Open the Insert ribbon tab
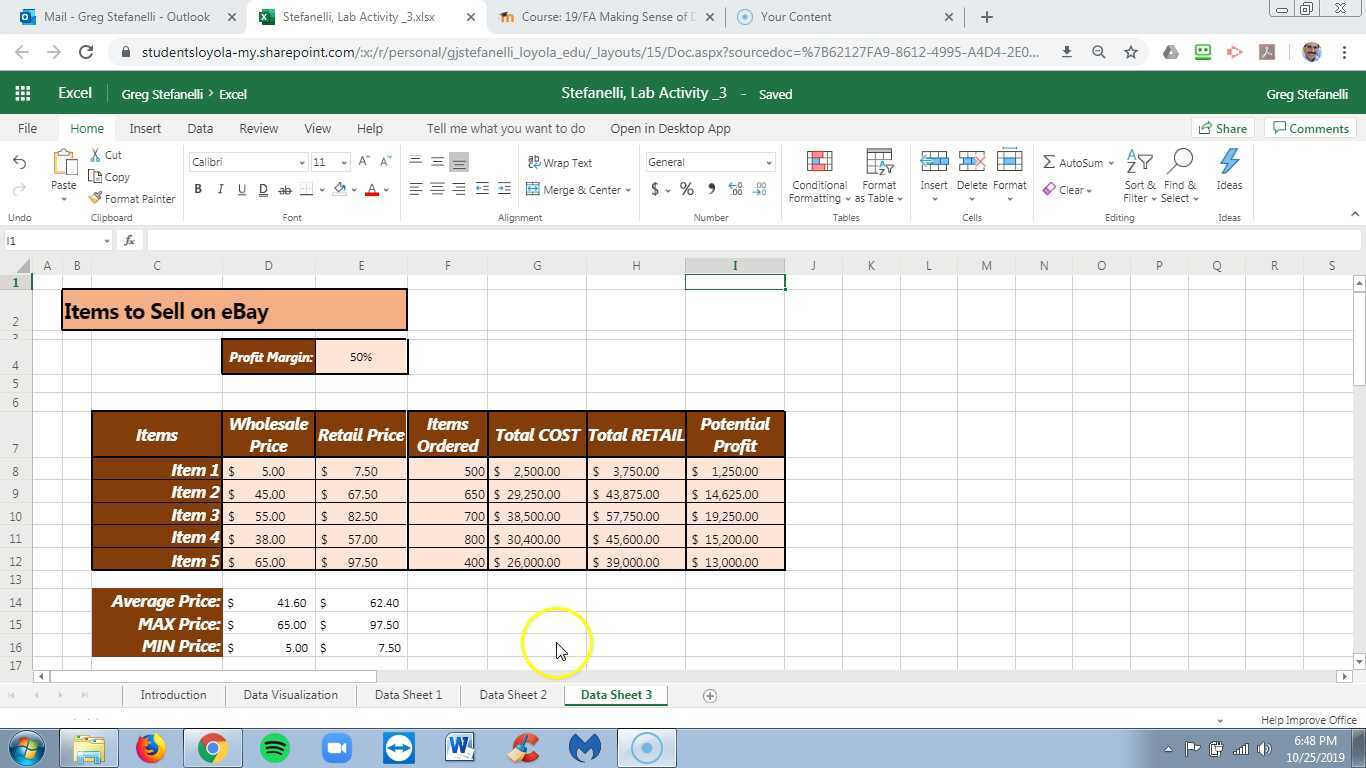Image resolution: width=1366 pixels, height=768 pixels. (145, 128)
